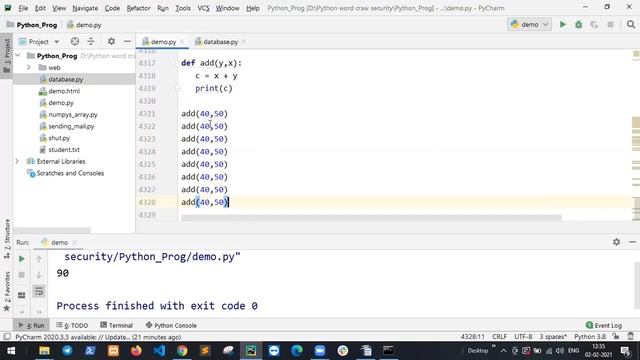
Task: Toggle soft-wrap in Run console
Action: point(39,291)
